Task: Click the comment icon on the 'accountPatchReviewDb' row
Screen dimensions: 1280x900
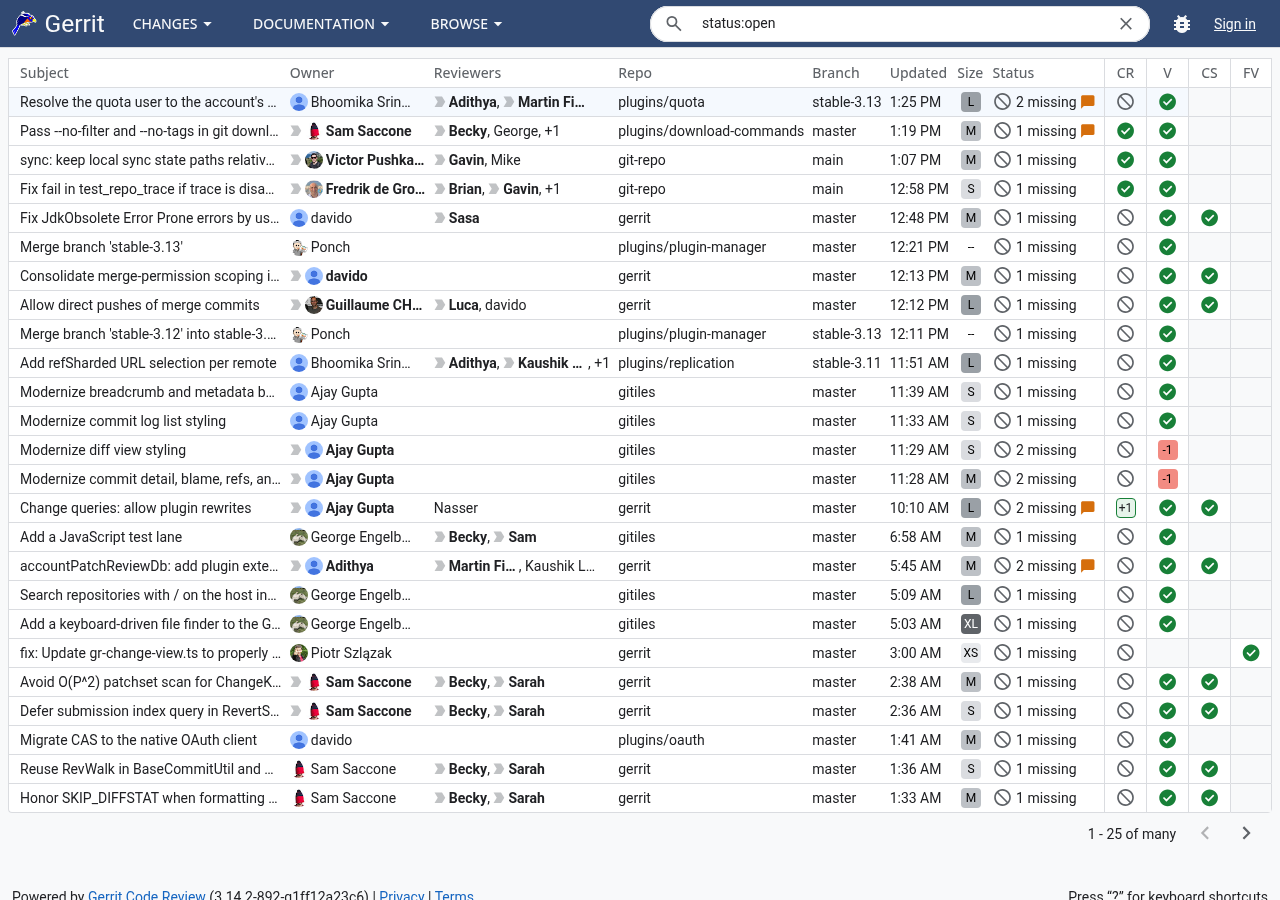Action: point(1088,566)
